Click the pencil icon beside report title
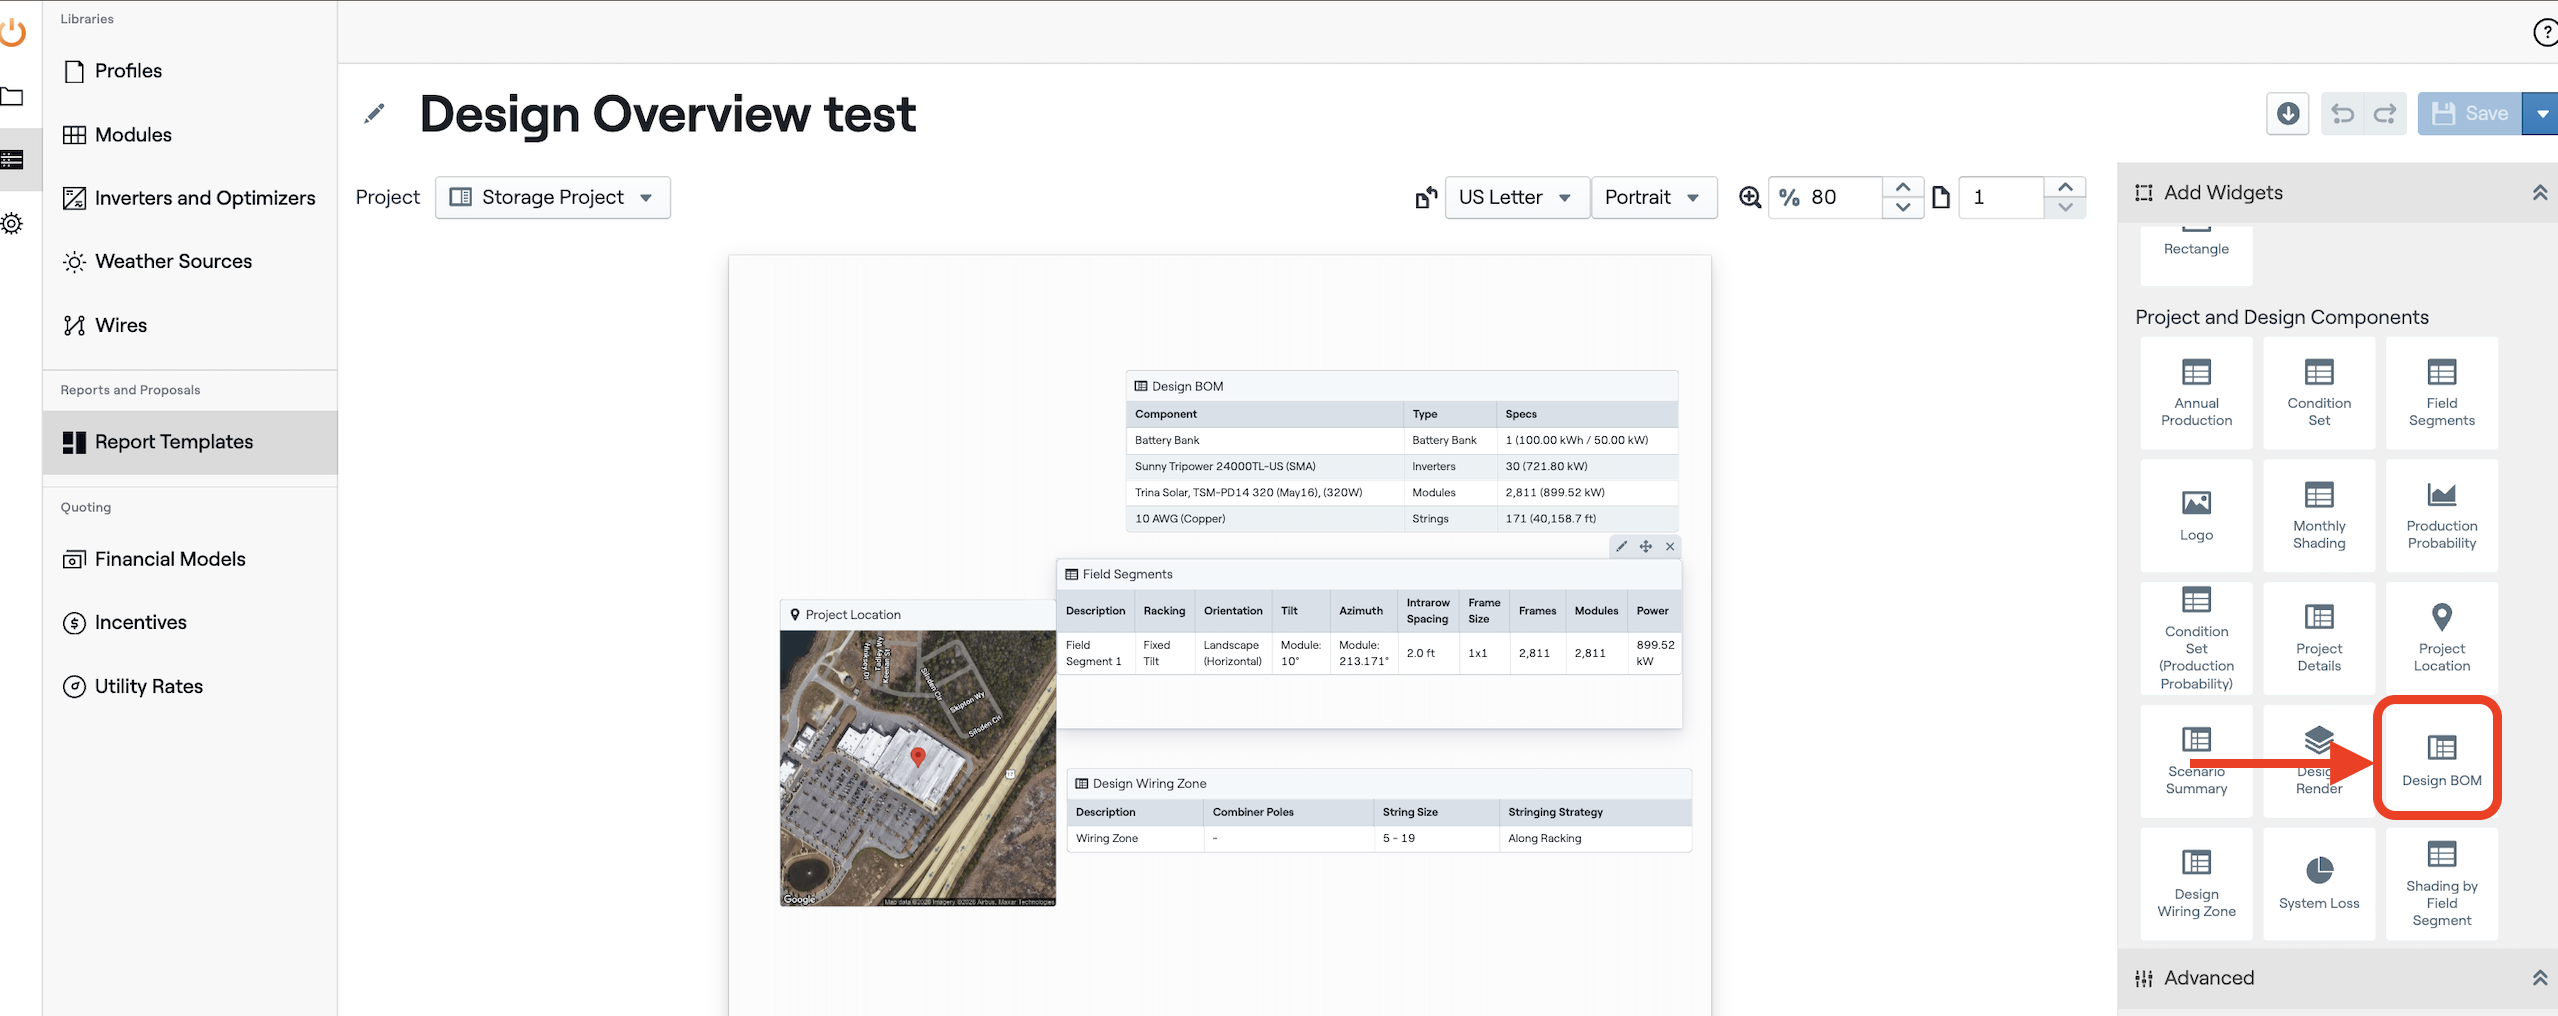 374,114
